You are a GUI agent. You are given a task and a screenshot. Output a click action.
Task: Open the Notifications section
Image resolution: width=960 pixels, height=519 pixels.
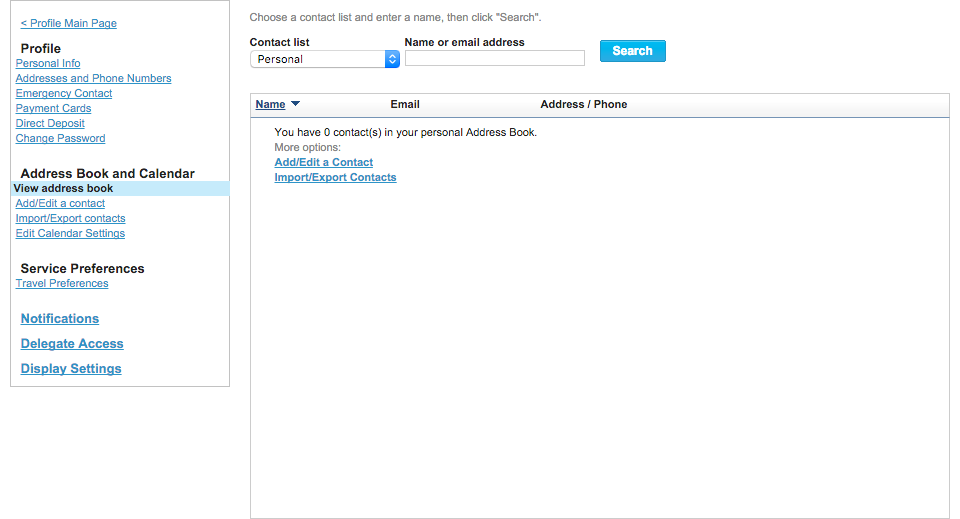tap(59, 319)
